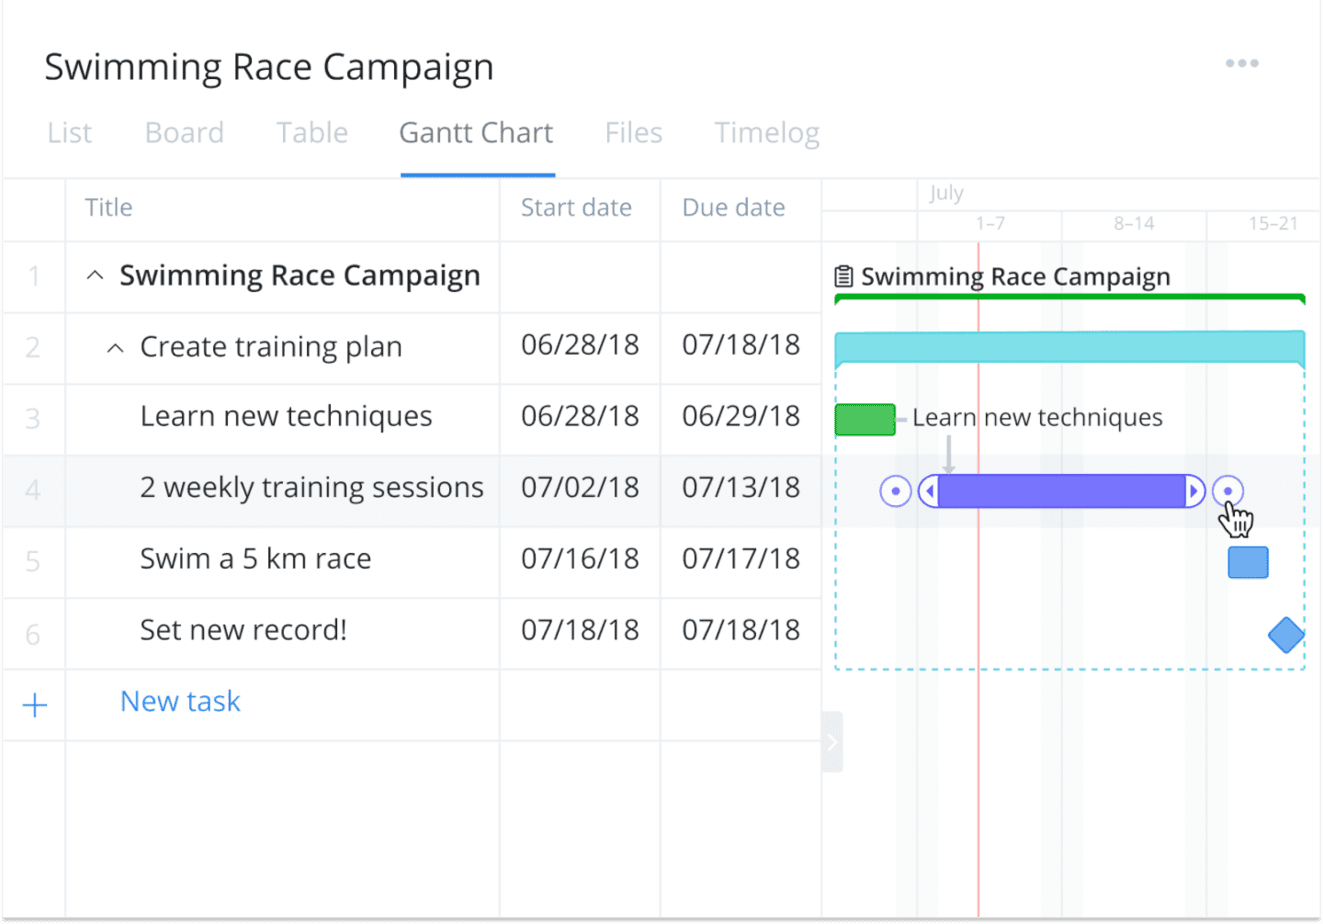The height and width of the screenshot is (924, 1323).
Task: Click the green Swimming Race Campaign summary bar
Action: (1069, 298)
